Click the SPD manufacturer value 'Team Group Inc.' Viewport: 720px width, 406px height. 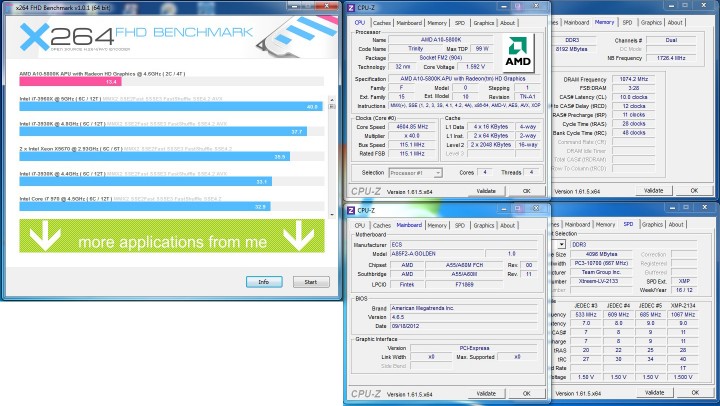tap(601, 272)
